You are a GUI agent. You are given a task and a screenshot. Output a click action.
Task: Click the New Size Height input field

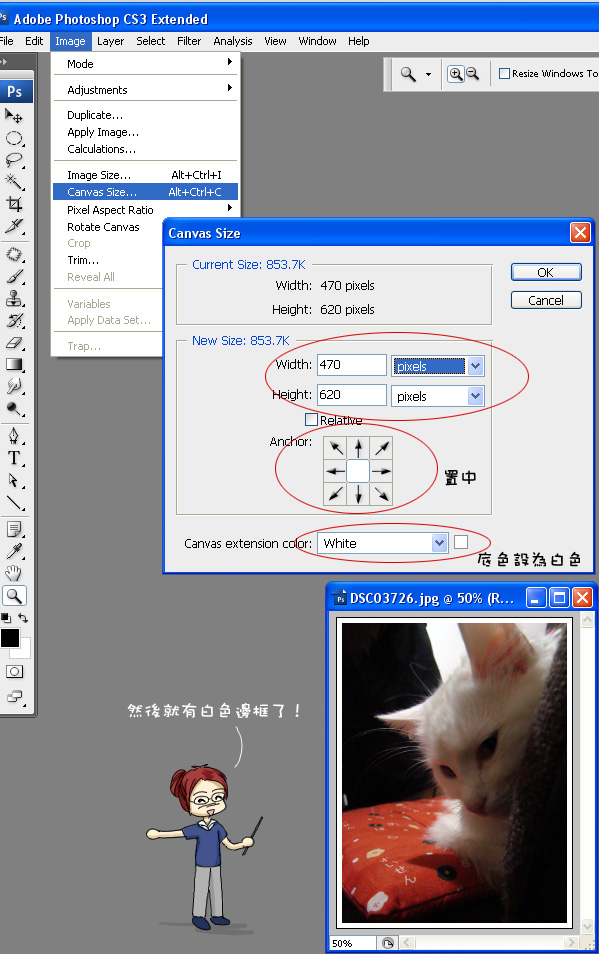click(x=351, y=395)
